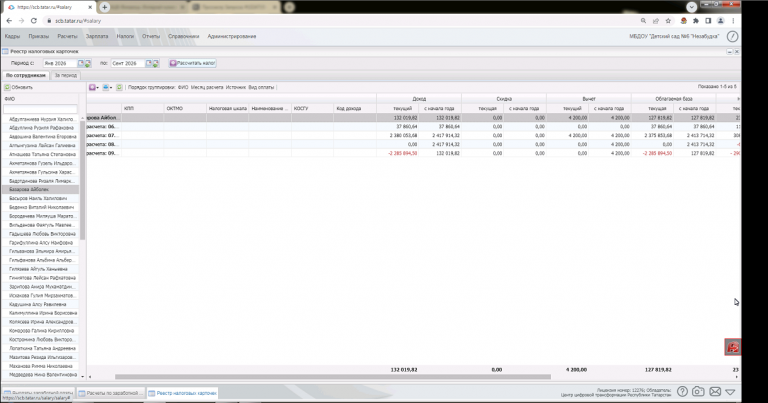Viewport: 768px width, 403px height.
Task: Select employee Калимуллина Ирина Борисовна
Action: click(x=40, y=313)
